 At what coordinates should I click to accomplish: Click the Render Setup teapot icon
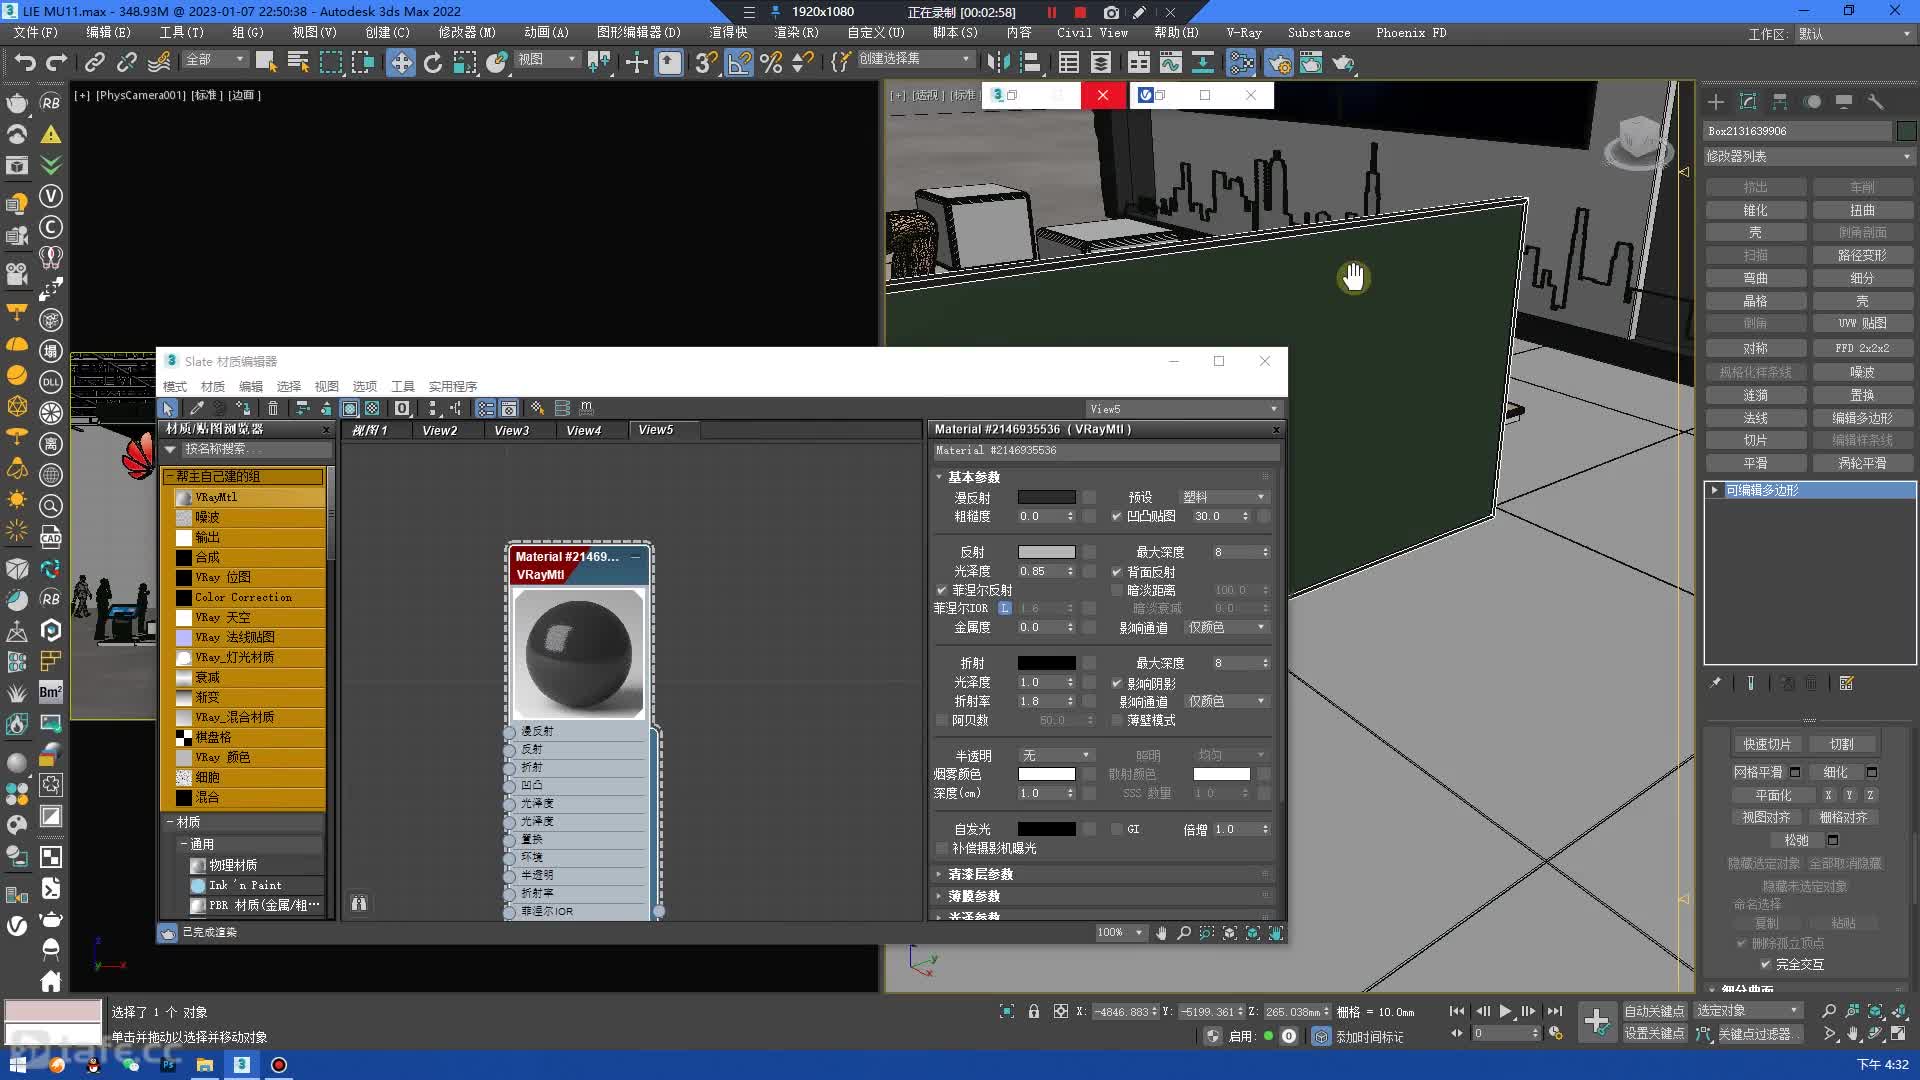(x=1278, y=62)
